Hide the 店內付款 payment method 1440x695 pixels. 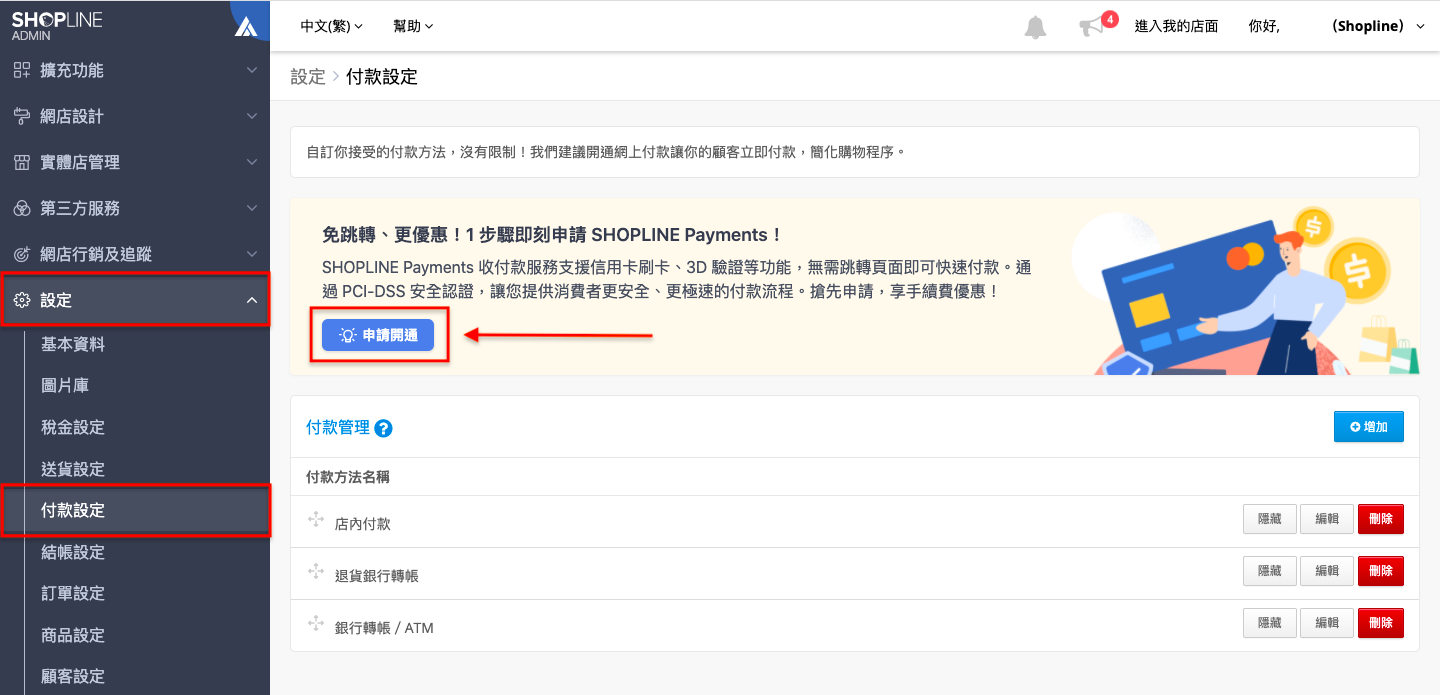pos(1269,519)
